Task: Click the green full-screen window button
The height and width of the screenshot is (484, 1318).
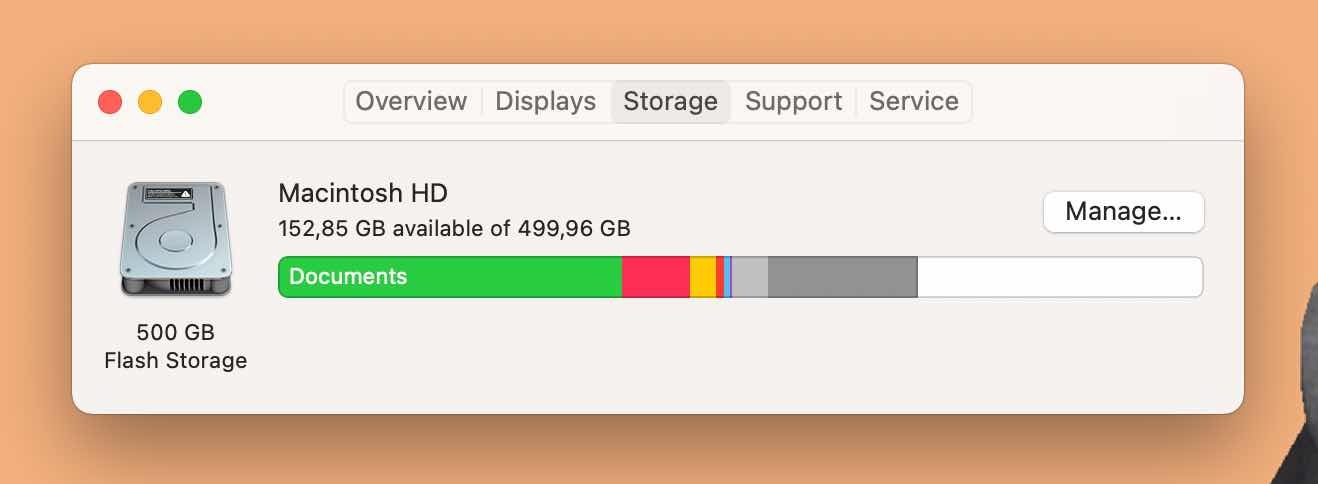Action: [190, 102]
